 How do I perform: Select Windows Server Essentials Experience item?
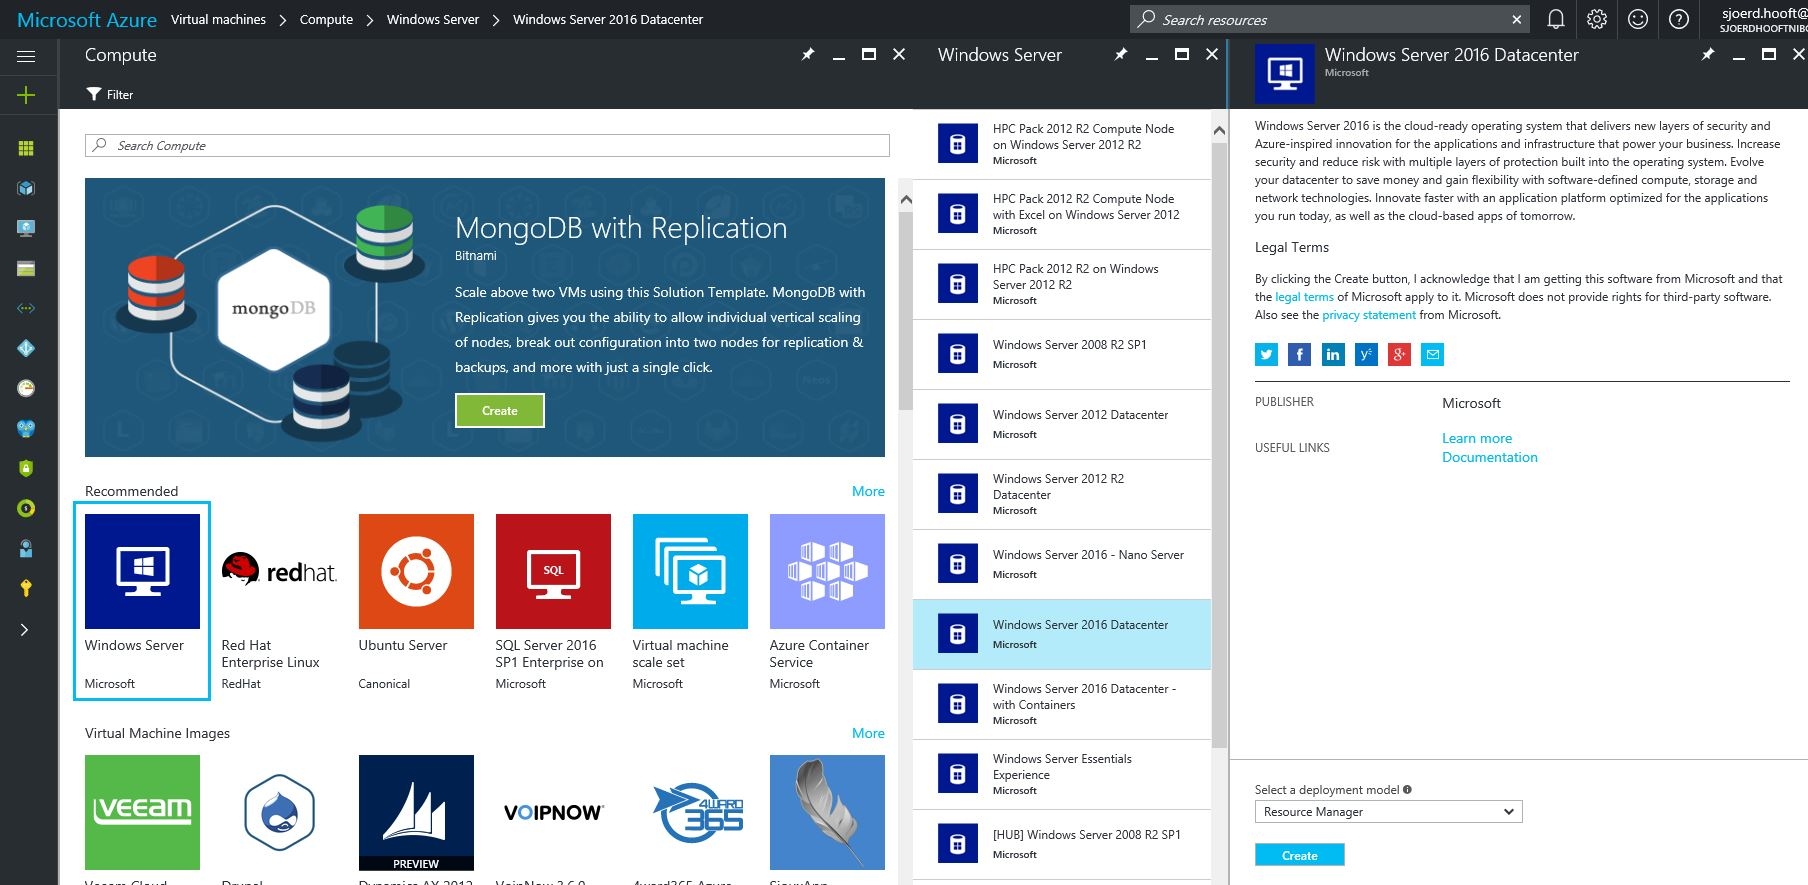(1062, 774)
